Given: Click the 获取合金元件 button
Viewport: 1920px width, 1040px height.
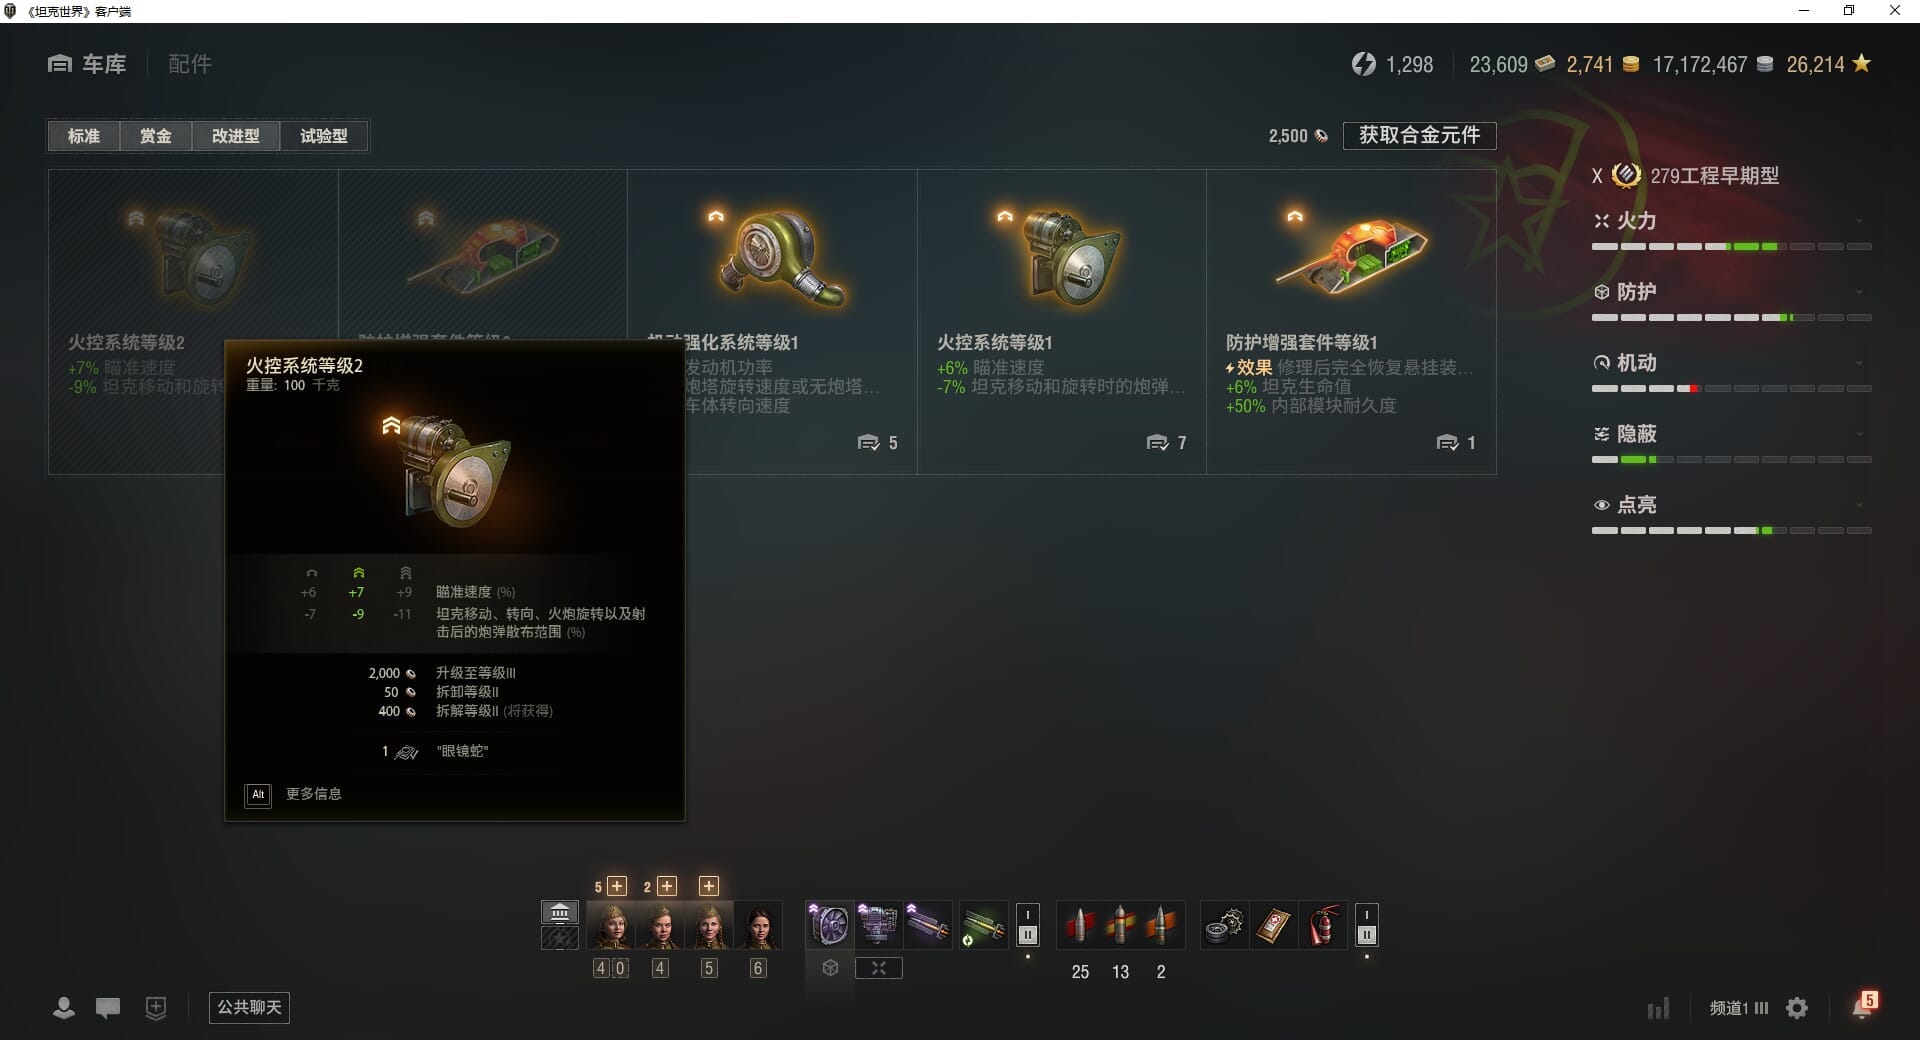Looking at the screenshot, I should pyautogui.click(x=1419, y=136).
